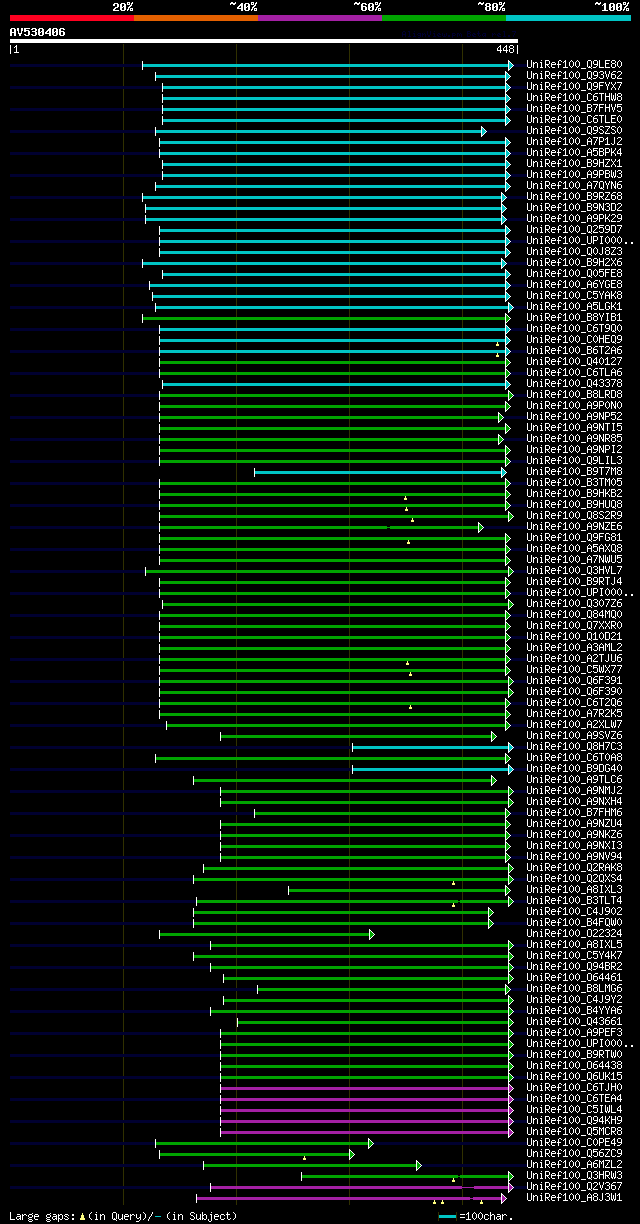Click the red 20% legend segment
640x1224 pixels.
tap(72, 18)
